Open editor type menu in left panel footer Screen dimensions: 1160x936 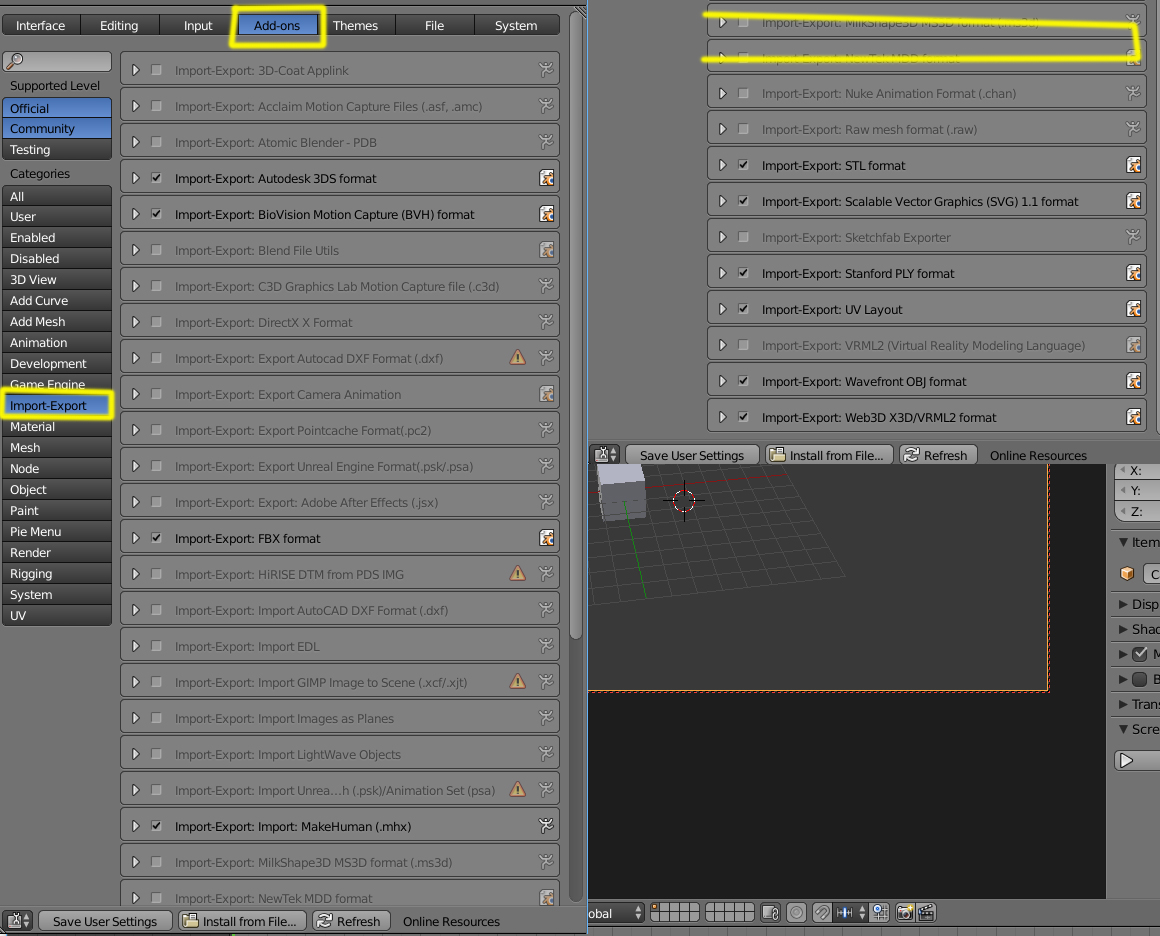click(x=18, y=921)
